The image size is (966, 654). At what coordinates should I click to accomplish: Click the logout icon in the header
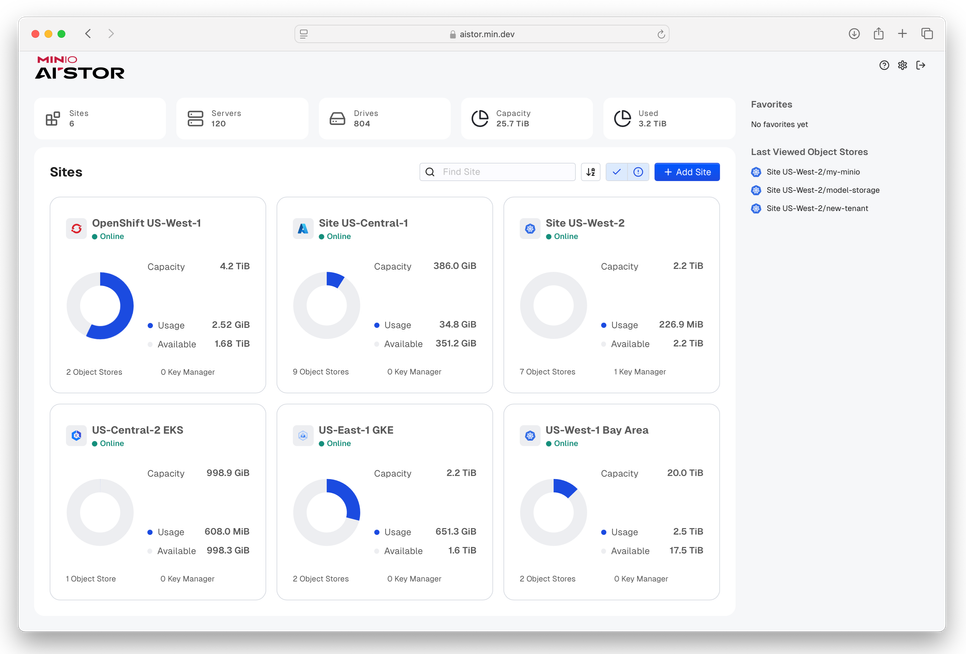pyautogui.click(x=921, y=65)
